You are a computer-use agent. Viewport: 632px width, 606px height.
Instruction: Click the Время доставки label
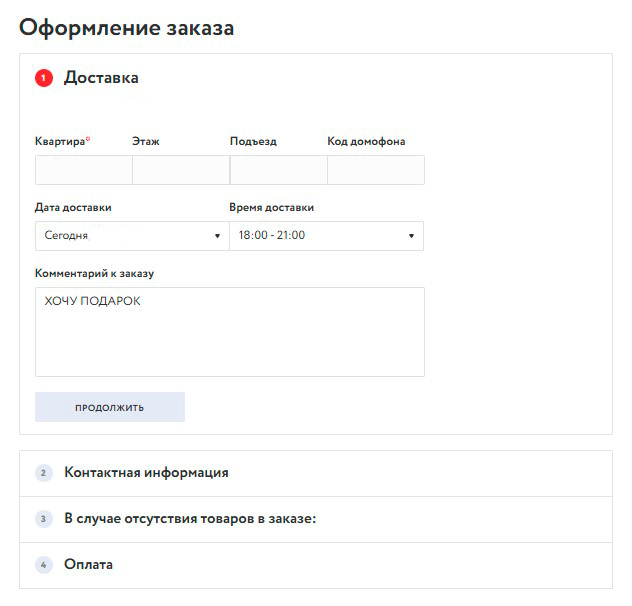(x=272, y=208)
